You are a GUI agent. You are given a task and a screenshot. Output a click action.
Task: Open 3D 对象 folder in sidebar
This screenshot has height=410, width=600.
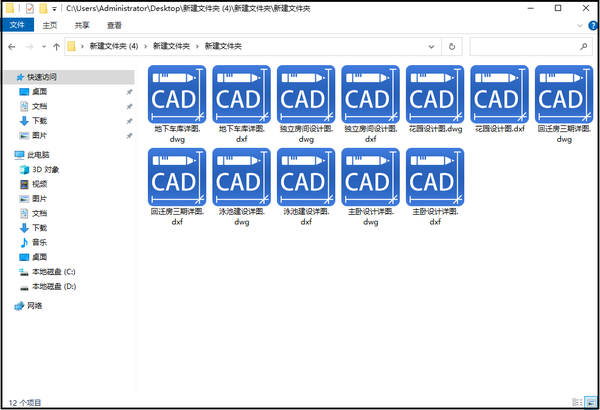point(46,169)
